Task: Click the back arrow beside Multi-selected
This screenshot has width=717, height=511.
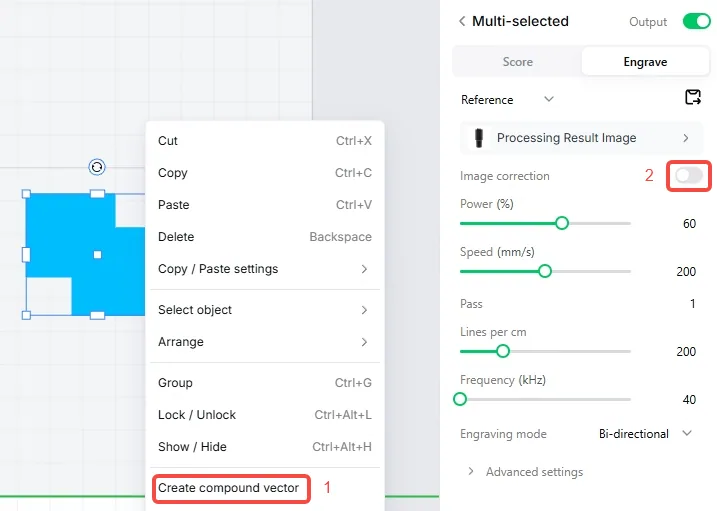Action: click(x=462, y=21)
